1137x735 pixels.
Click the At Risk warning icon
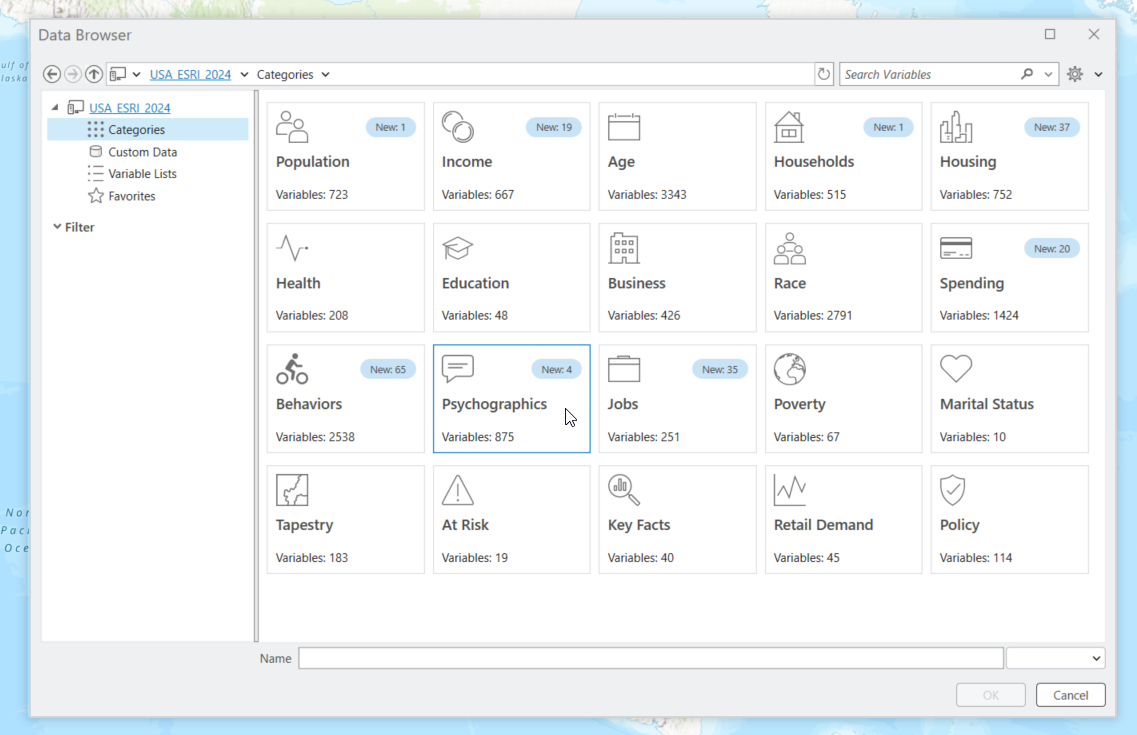[457, 489]
